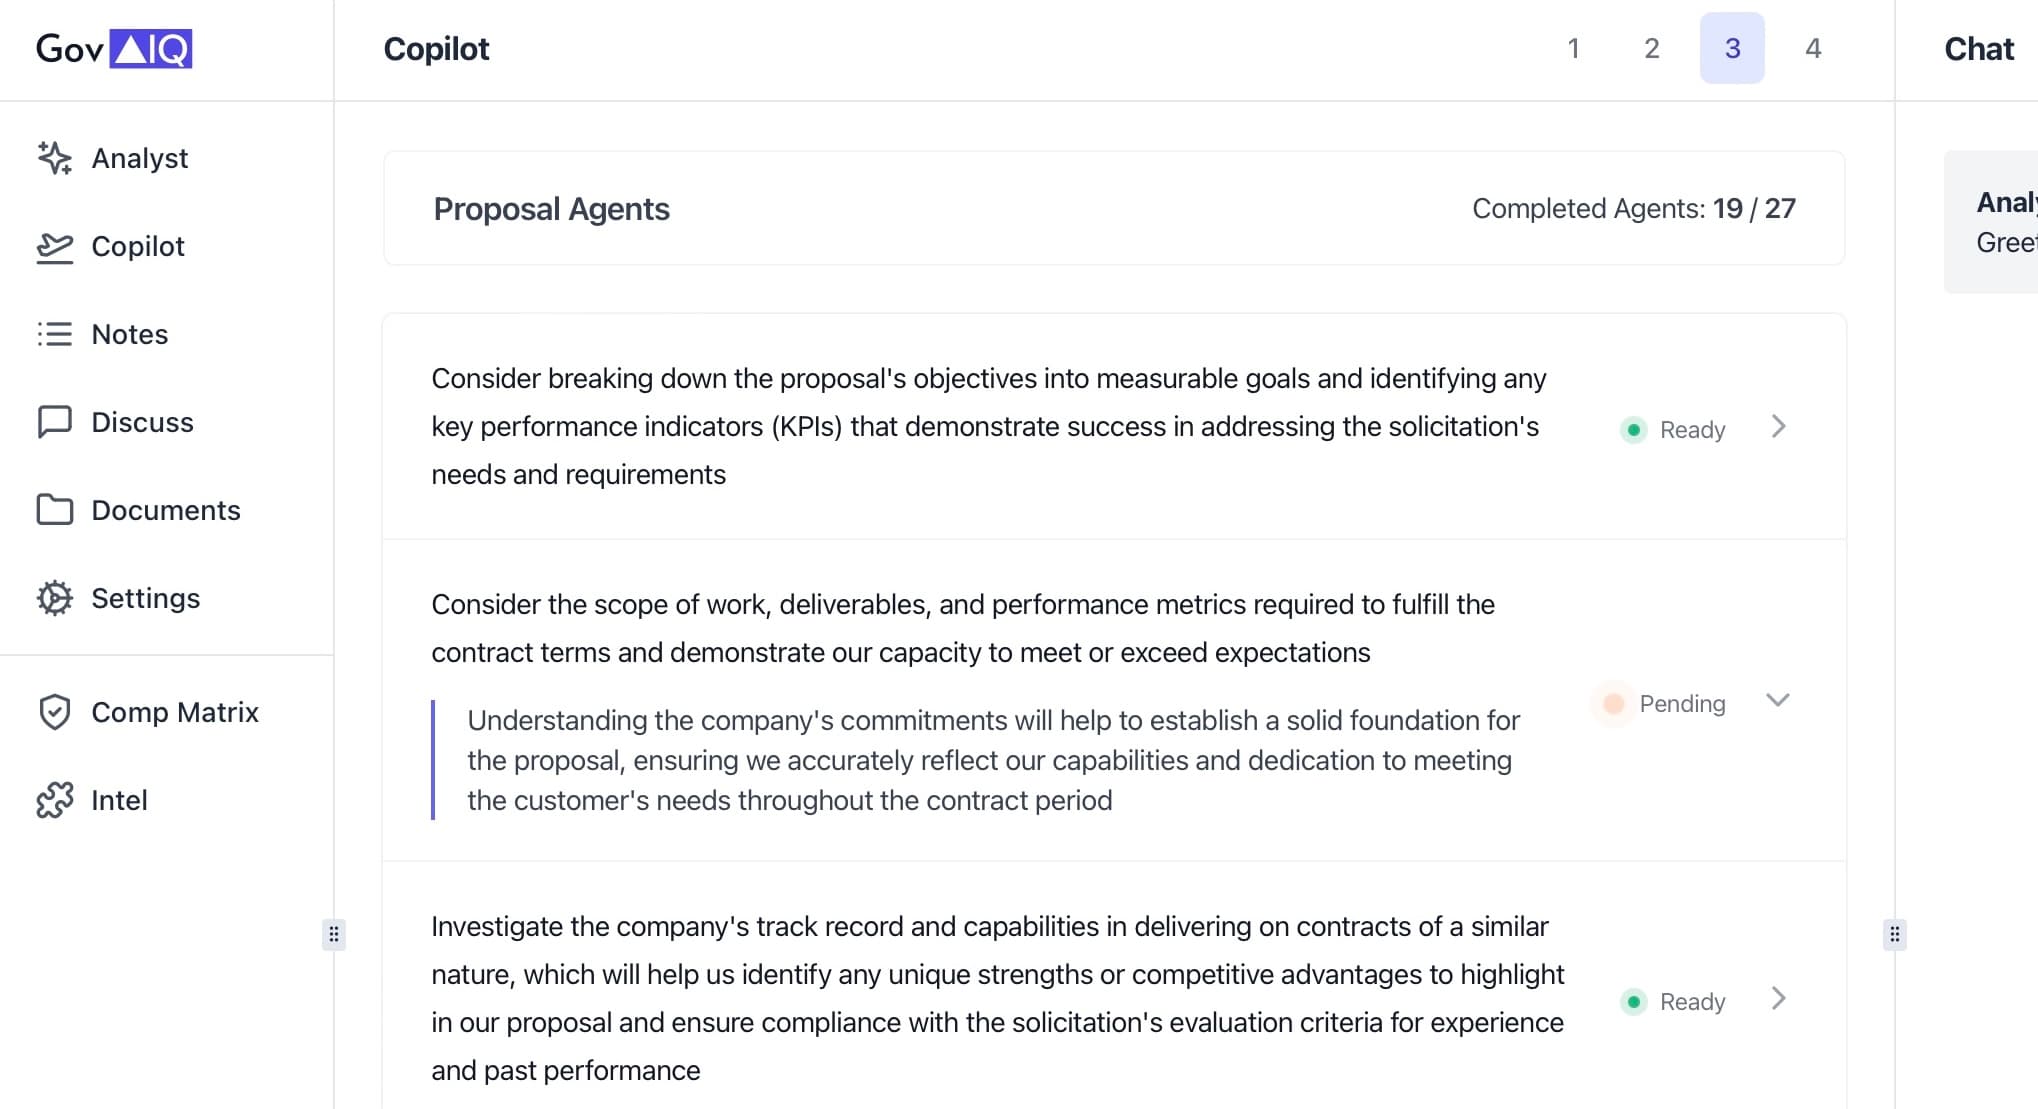Open Discuss panel
The width and height of the screenshot is (2038, 1109).
click(x=142, y=421)
